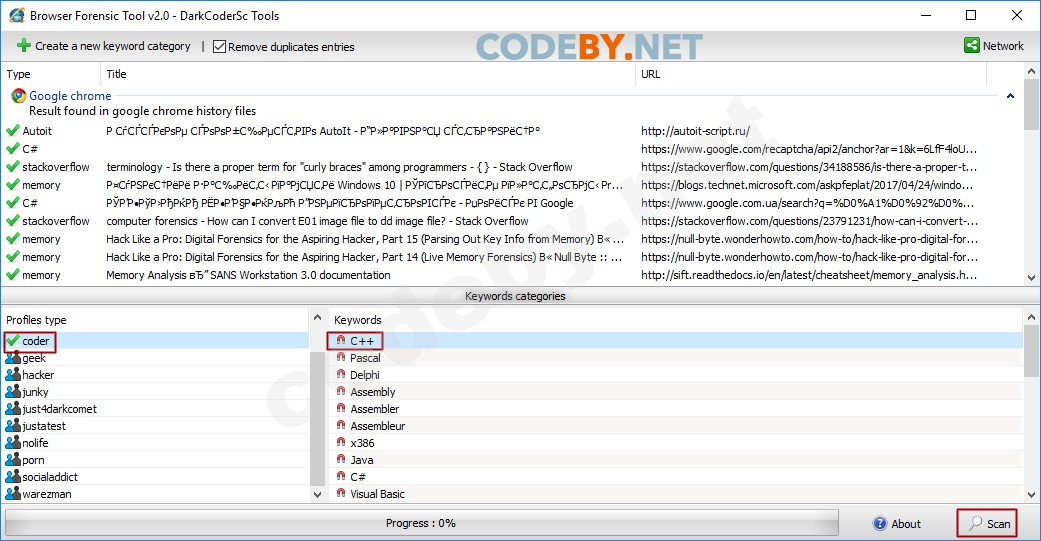Click the Progress 0% bar
This screenshot has height=541, width=1041.
coord(421,523)
